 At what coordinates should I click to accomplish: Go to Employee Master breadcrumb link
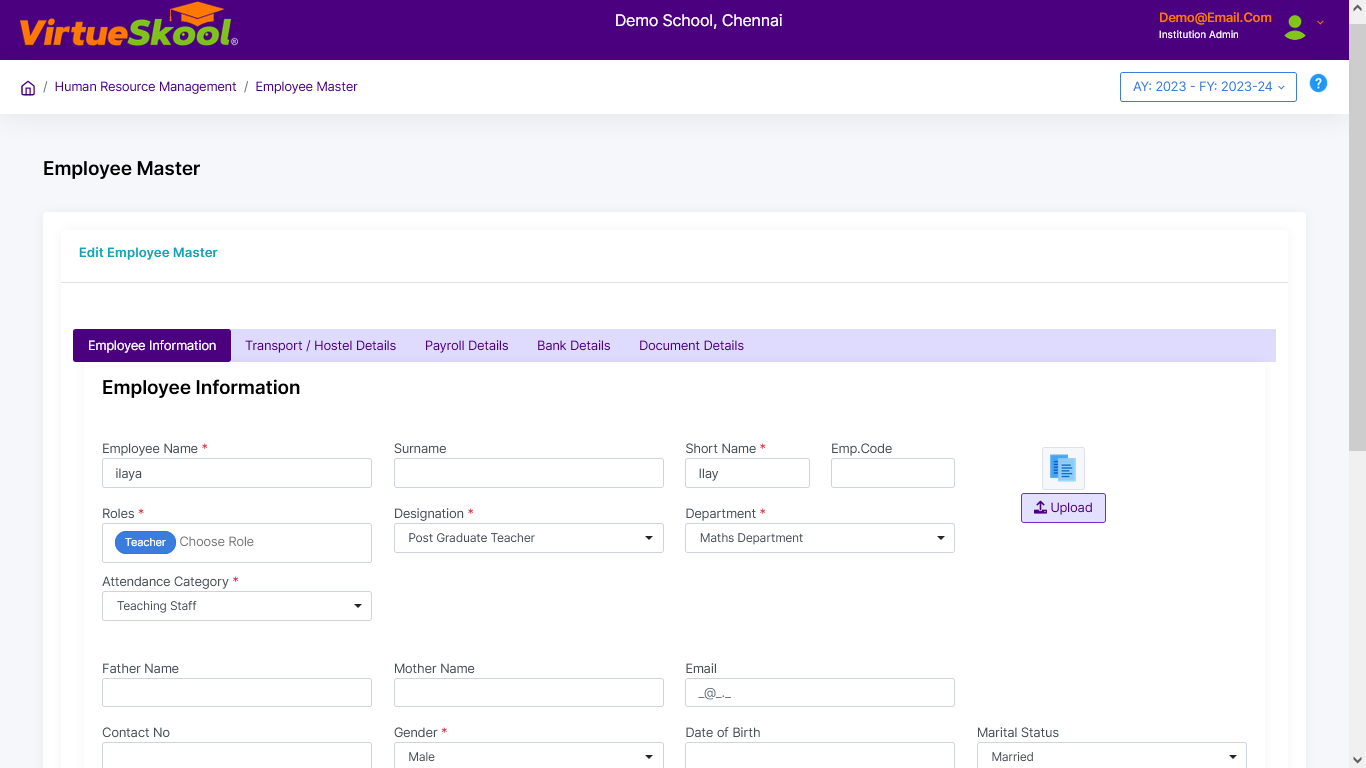coord(306,87)
